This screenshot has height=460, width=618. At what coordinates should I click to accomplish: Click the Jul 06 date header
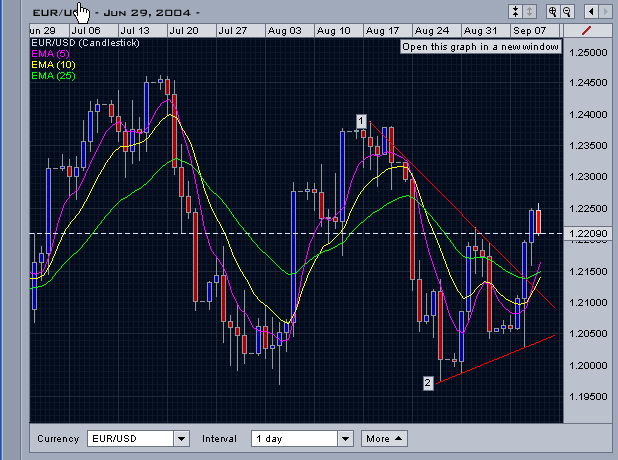[94, 30]
